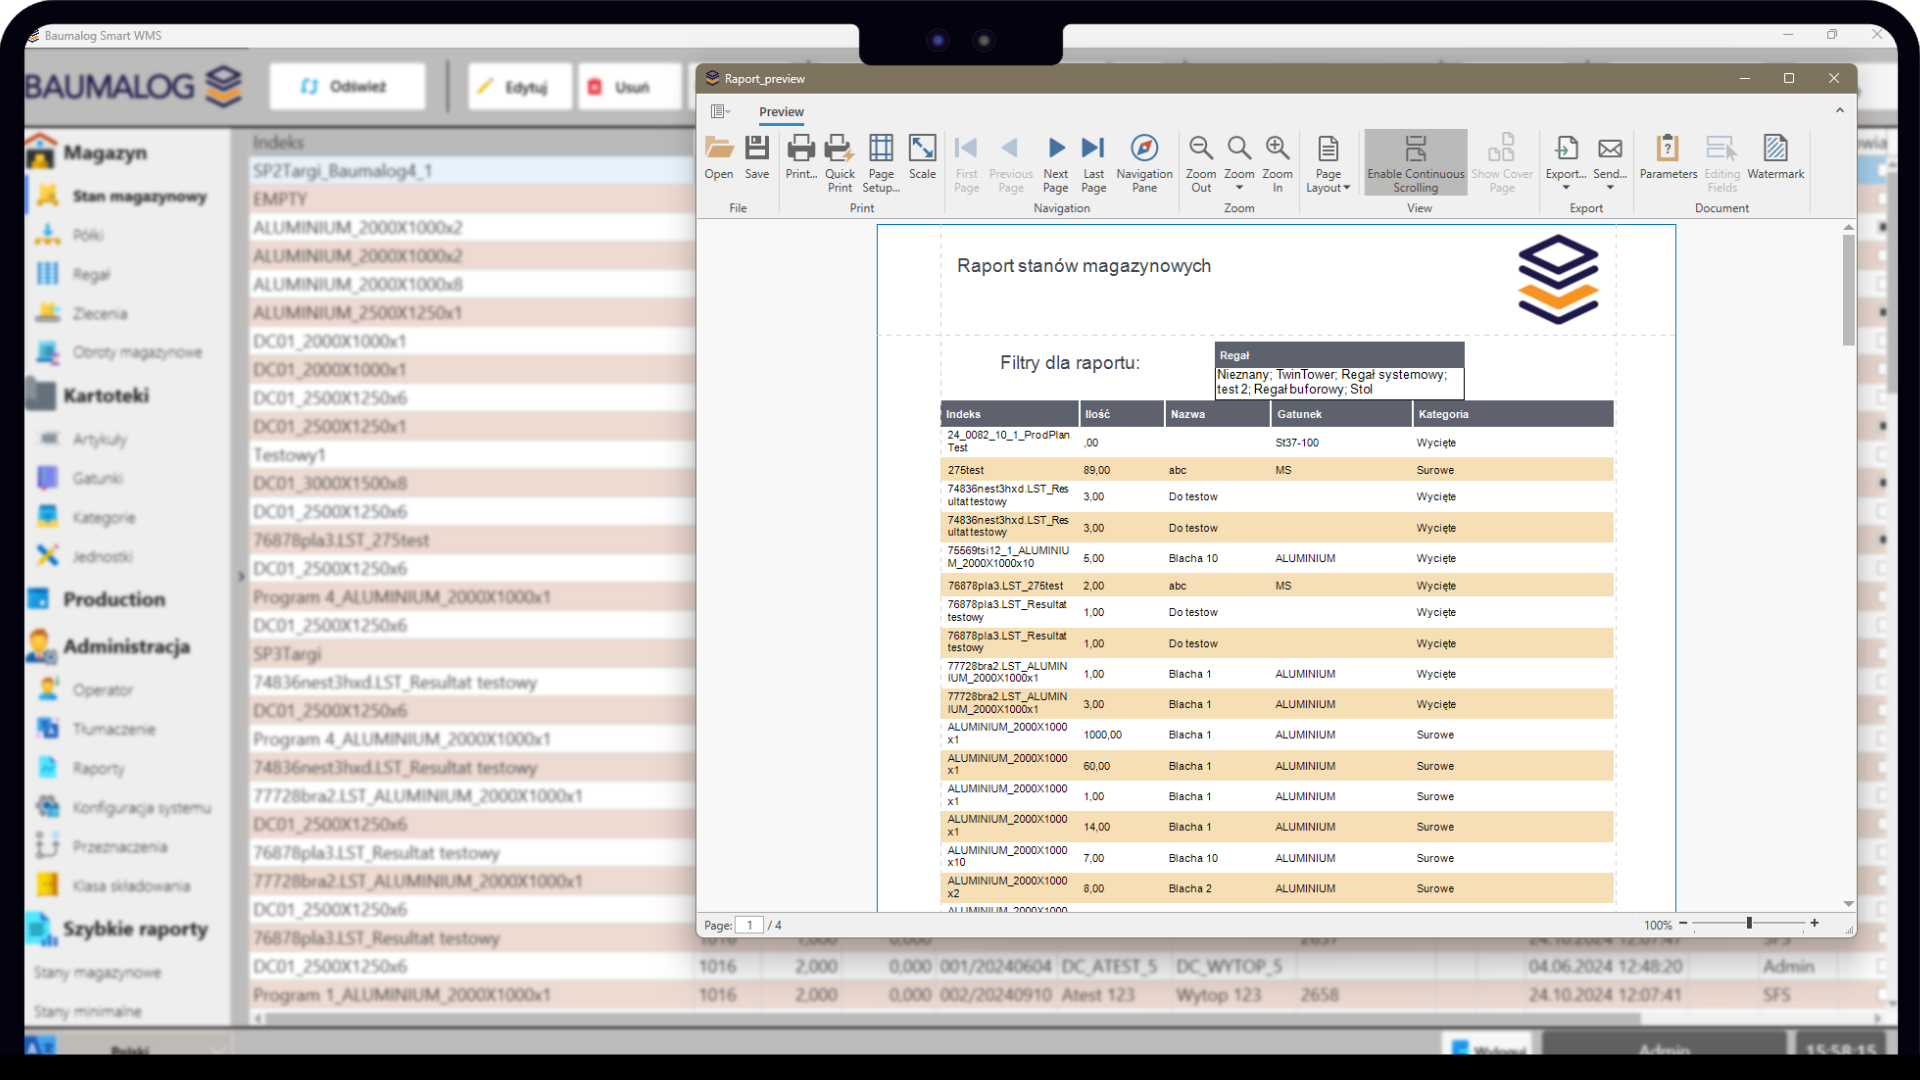Open the Export dropdown menu
The width and height of the screenshot is (1920, 1080).
(x=1566, y=187)
